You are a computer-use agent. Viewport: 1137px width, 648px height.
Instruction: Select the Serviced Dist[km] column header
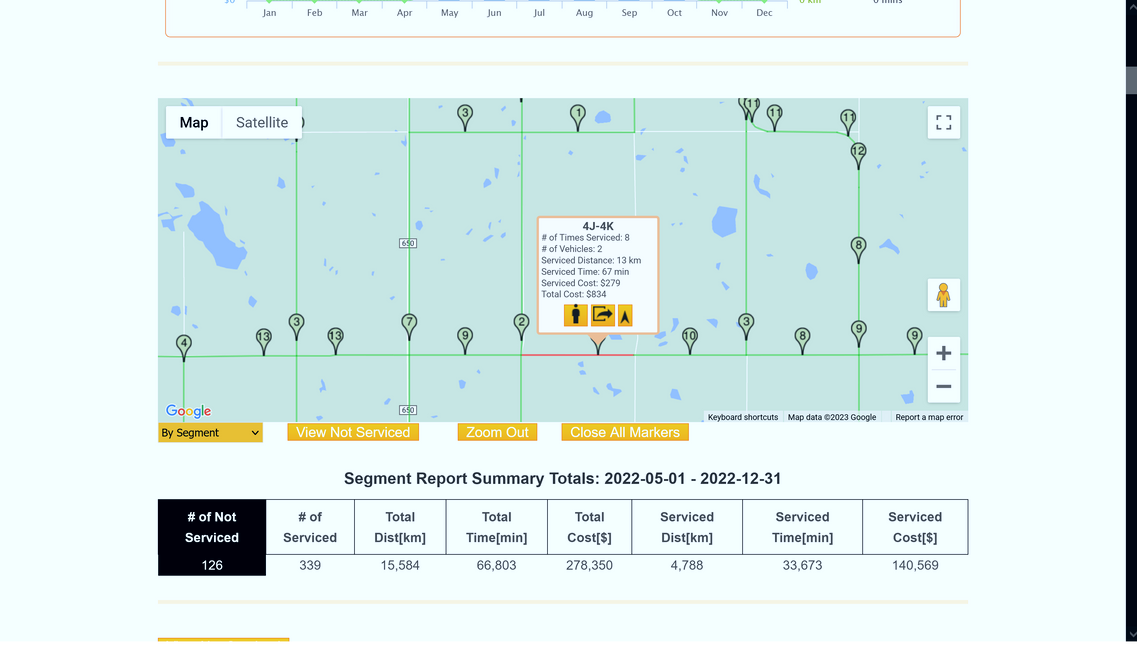pyautogui.click(x=687, y=527)
